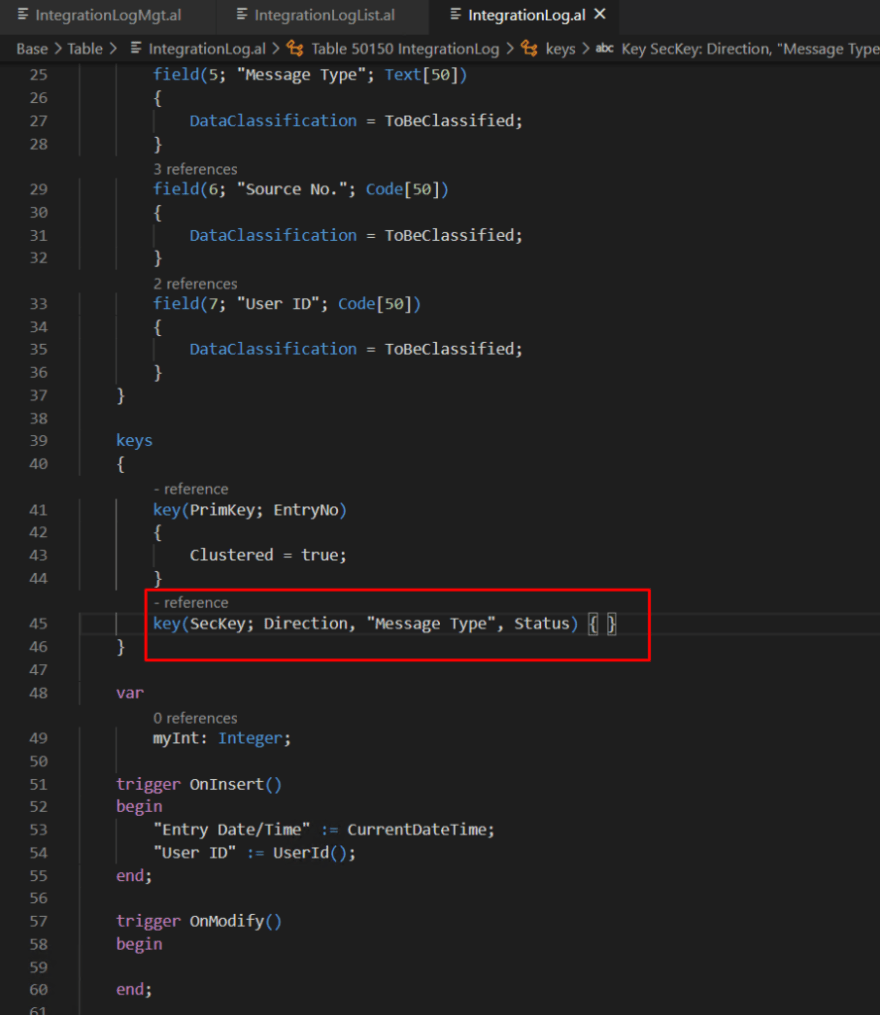Click SecKey in the key declaration

coord(219,624)
